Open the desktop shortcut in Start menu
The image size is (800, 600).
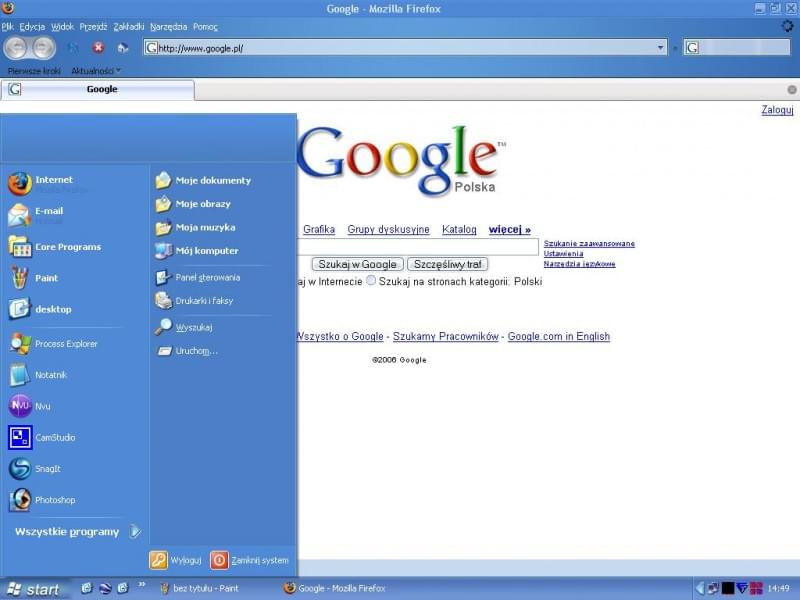click(41, 309)
